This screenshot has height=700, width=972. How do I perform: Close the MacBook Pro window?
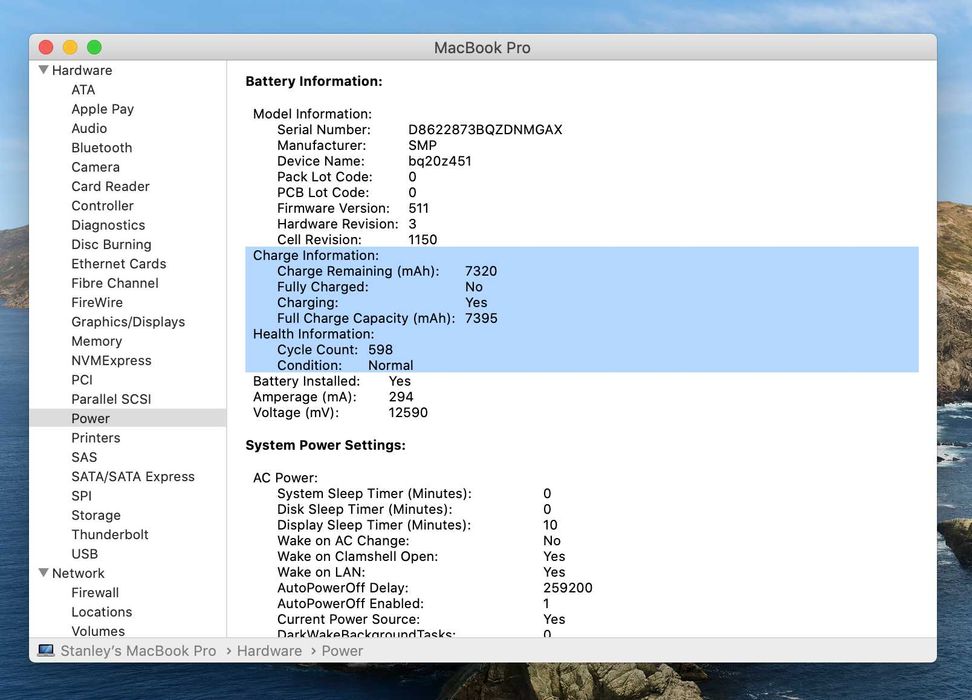click(x=46, y=47)
